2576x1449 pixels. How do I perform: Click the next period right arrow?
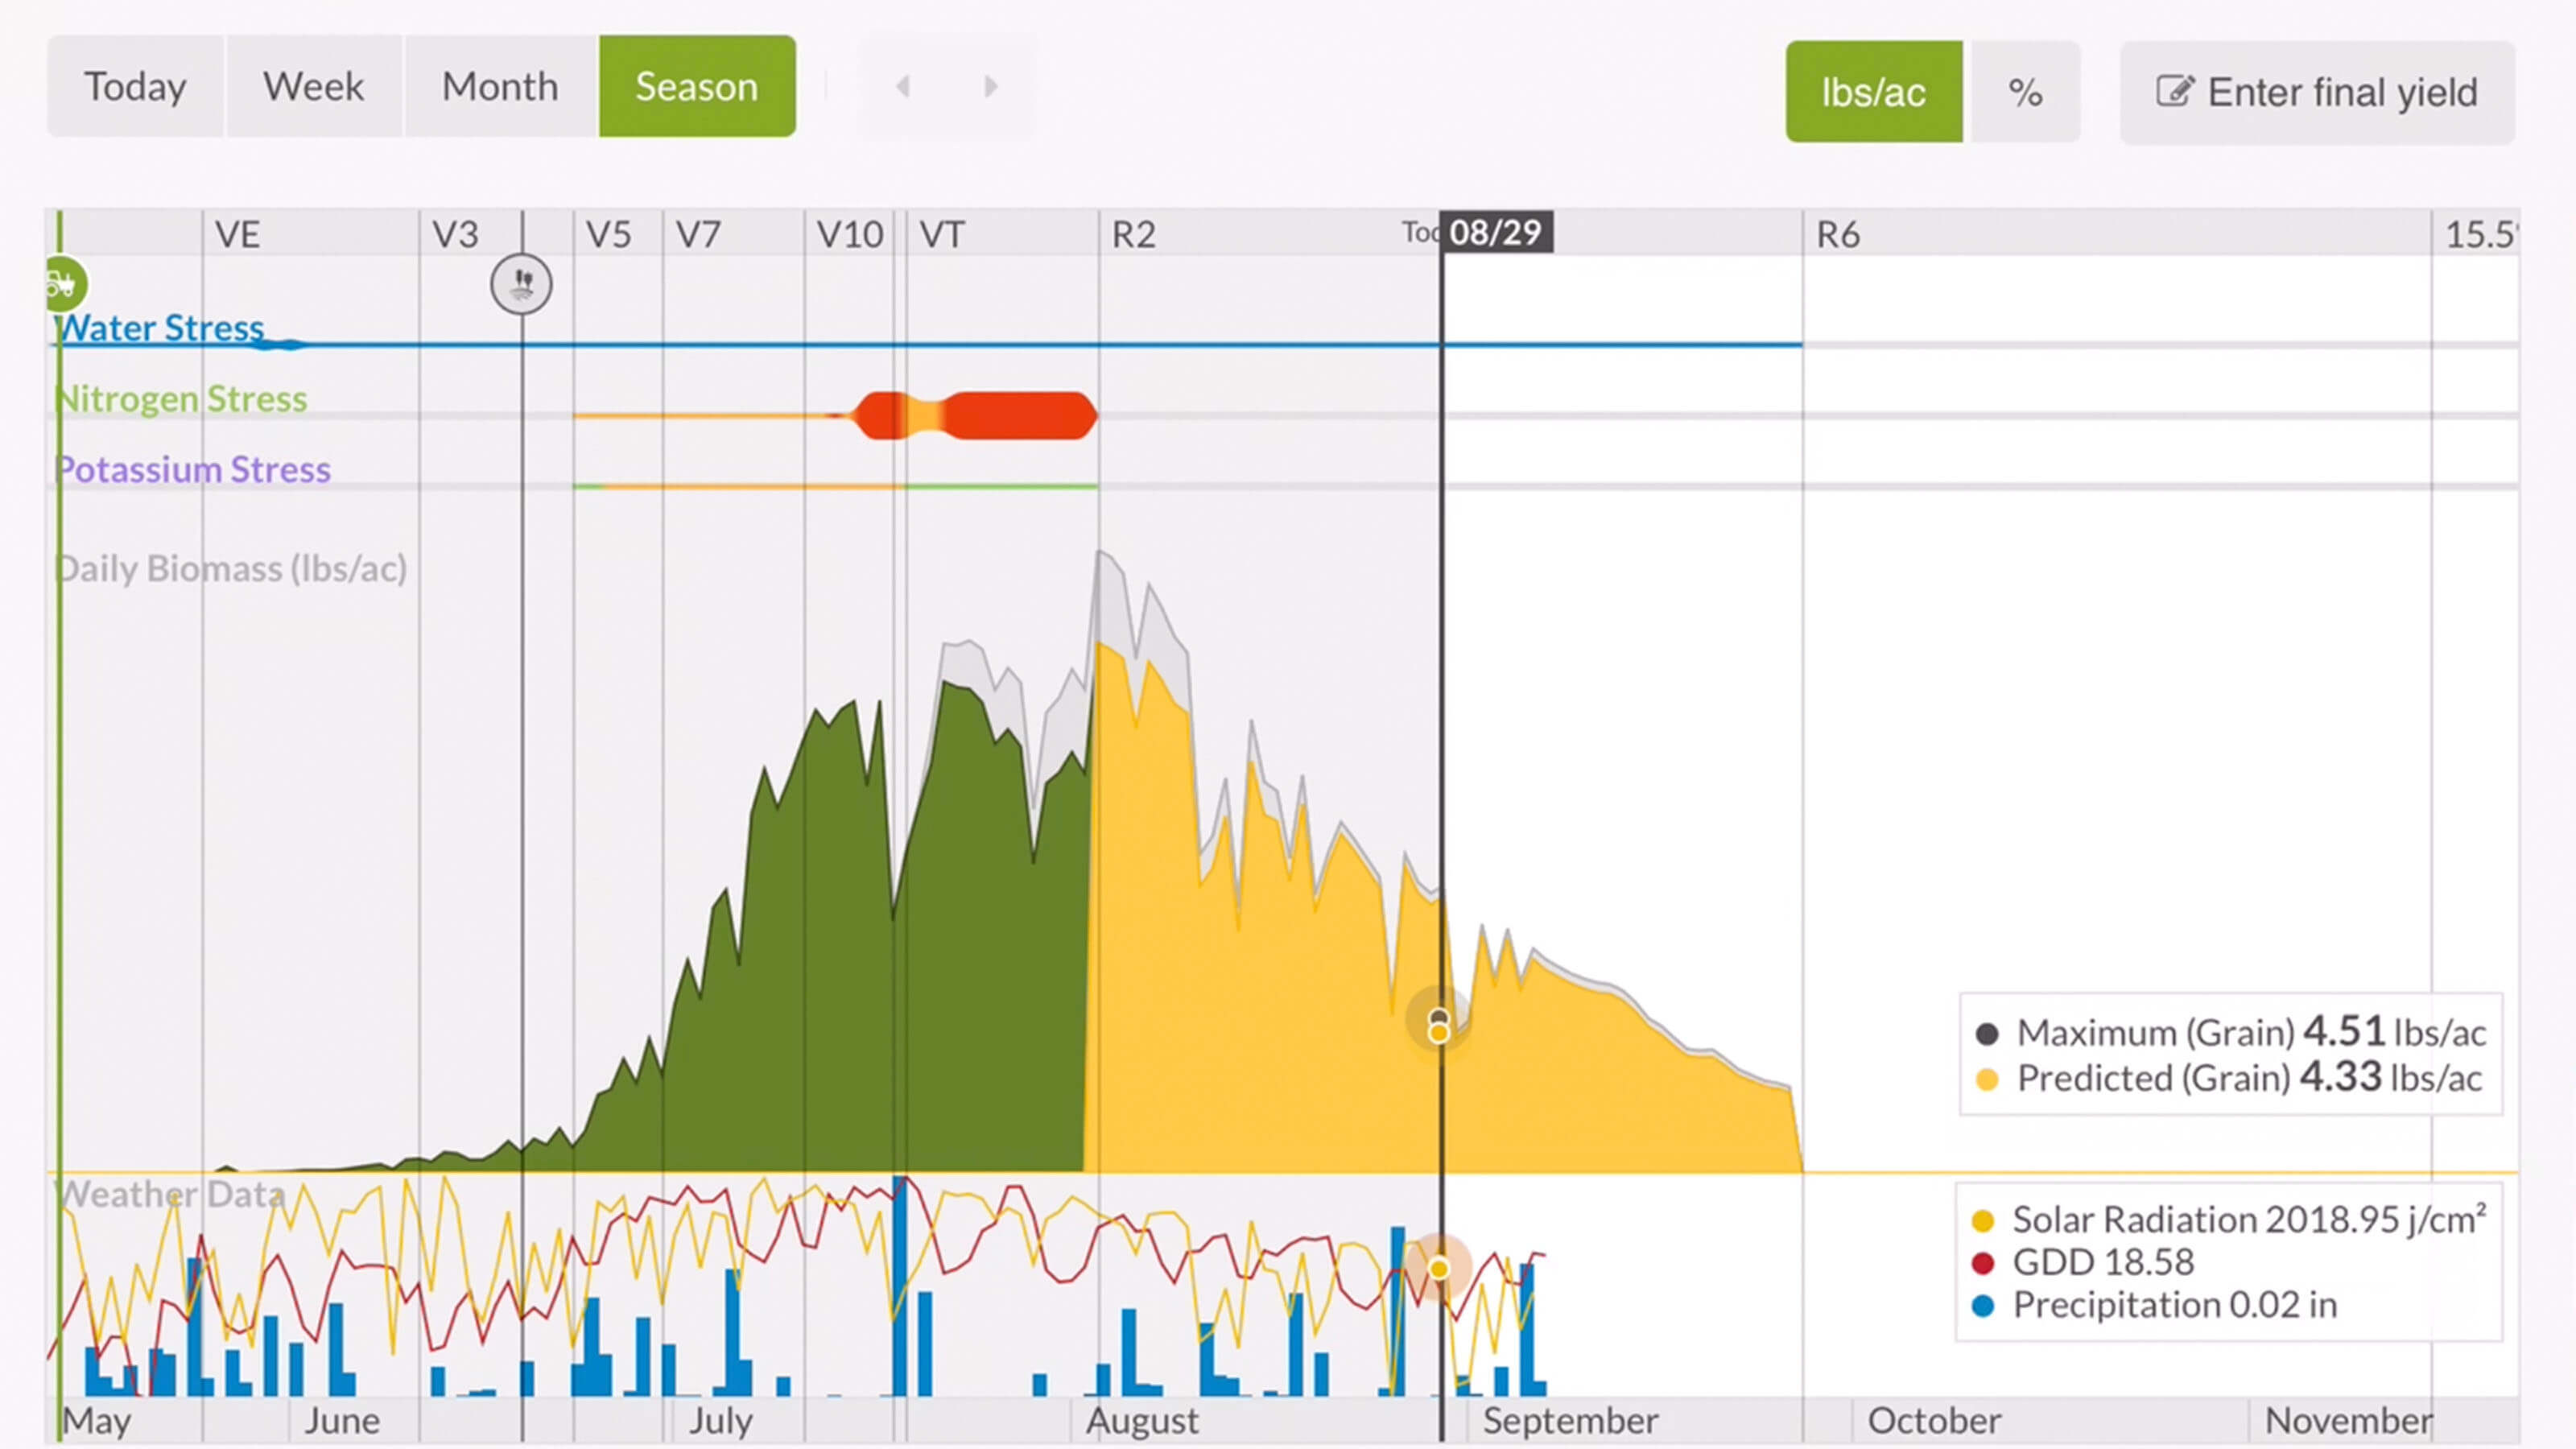990,87
